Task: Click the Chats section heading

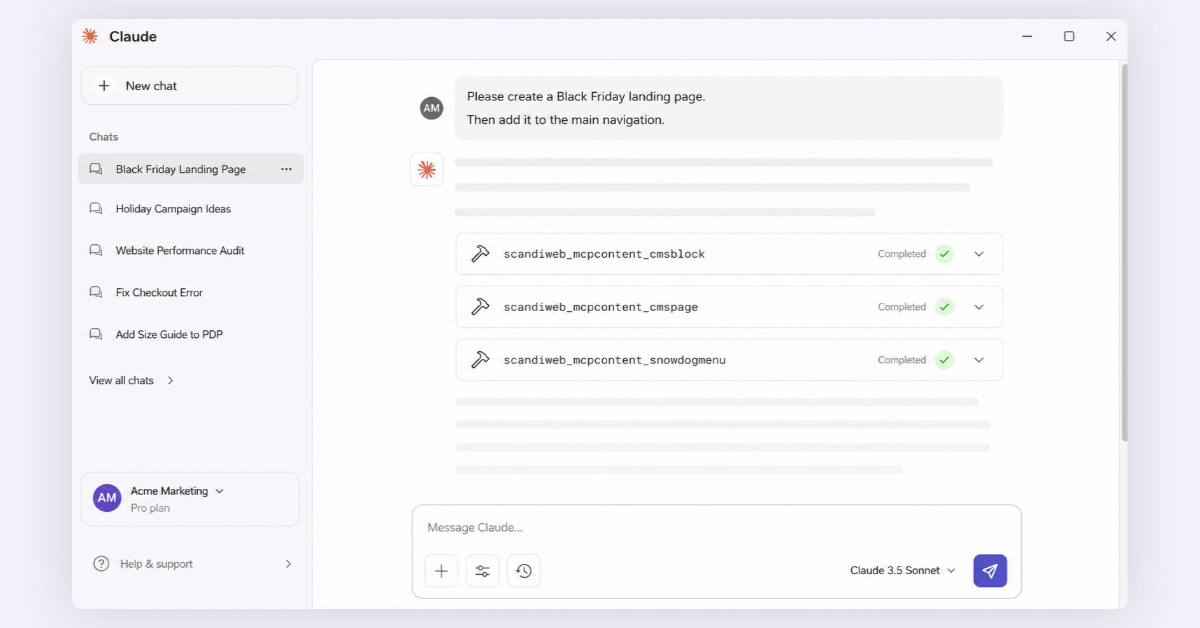Action: [103, 137]
